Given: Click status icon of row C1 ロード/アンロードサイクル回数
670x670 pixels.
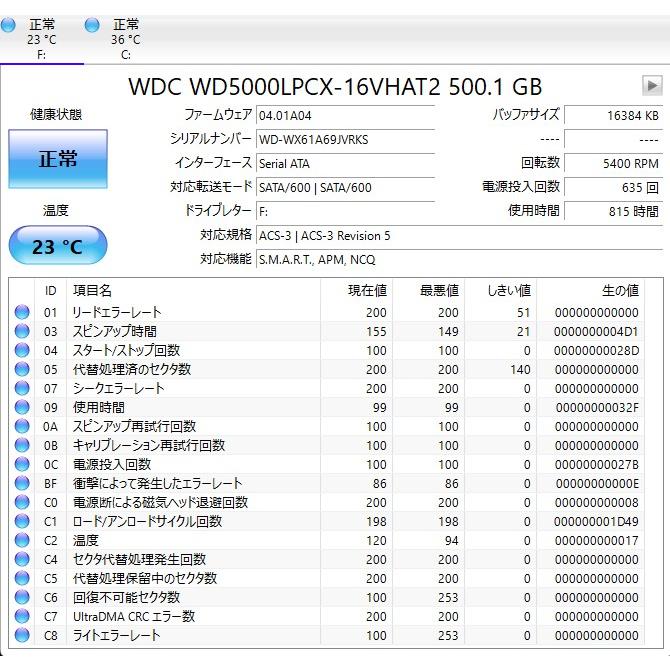Looking at the screenshot, I should pos(22,521).
